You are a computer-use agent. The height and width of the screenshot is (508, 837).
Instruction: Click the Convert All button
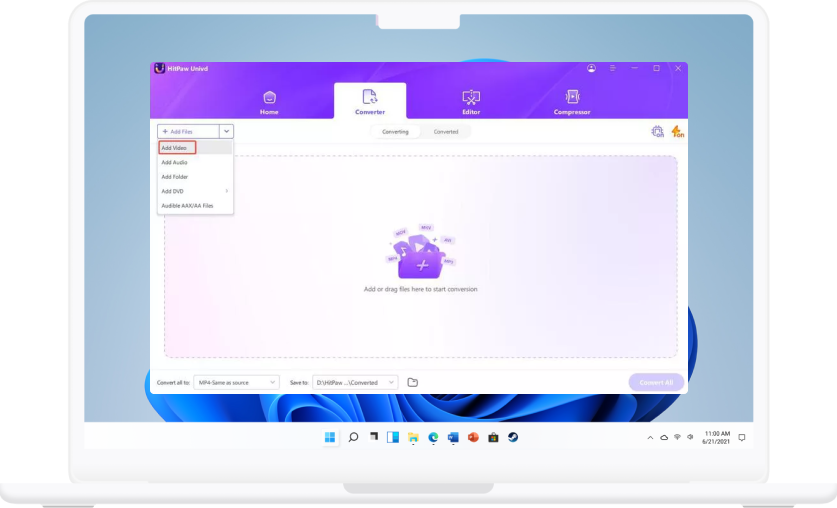click(656, 383)
